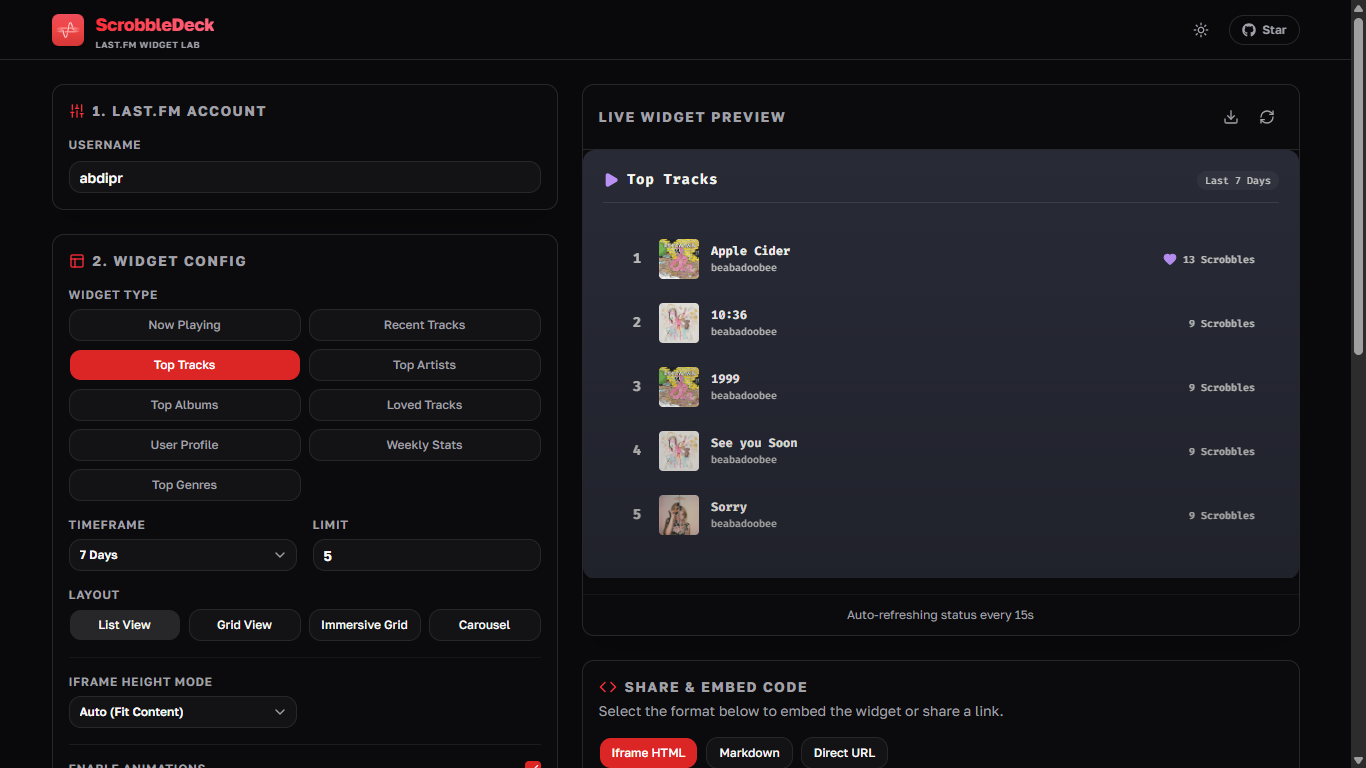Click the track title 1999
Screen dimensions: 1366x768
point(725,379)
